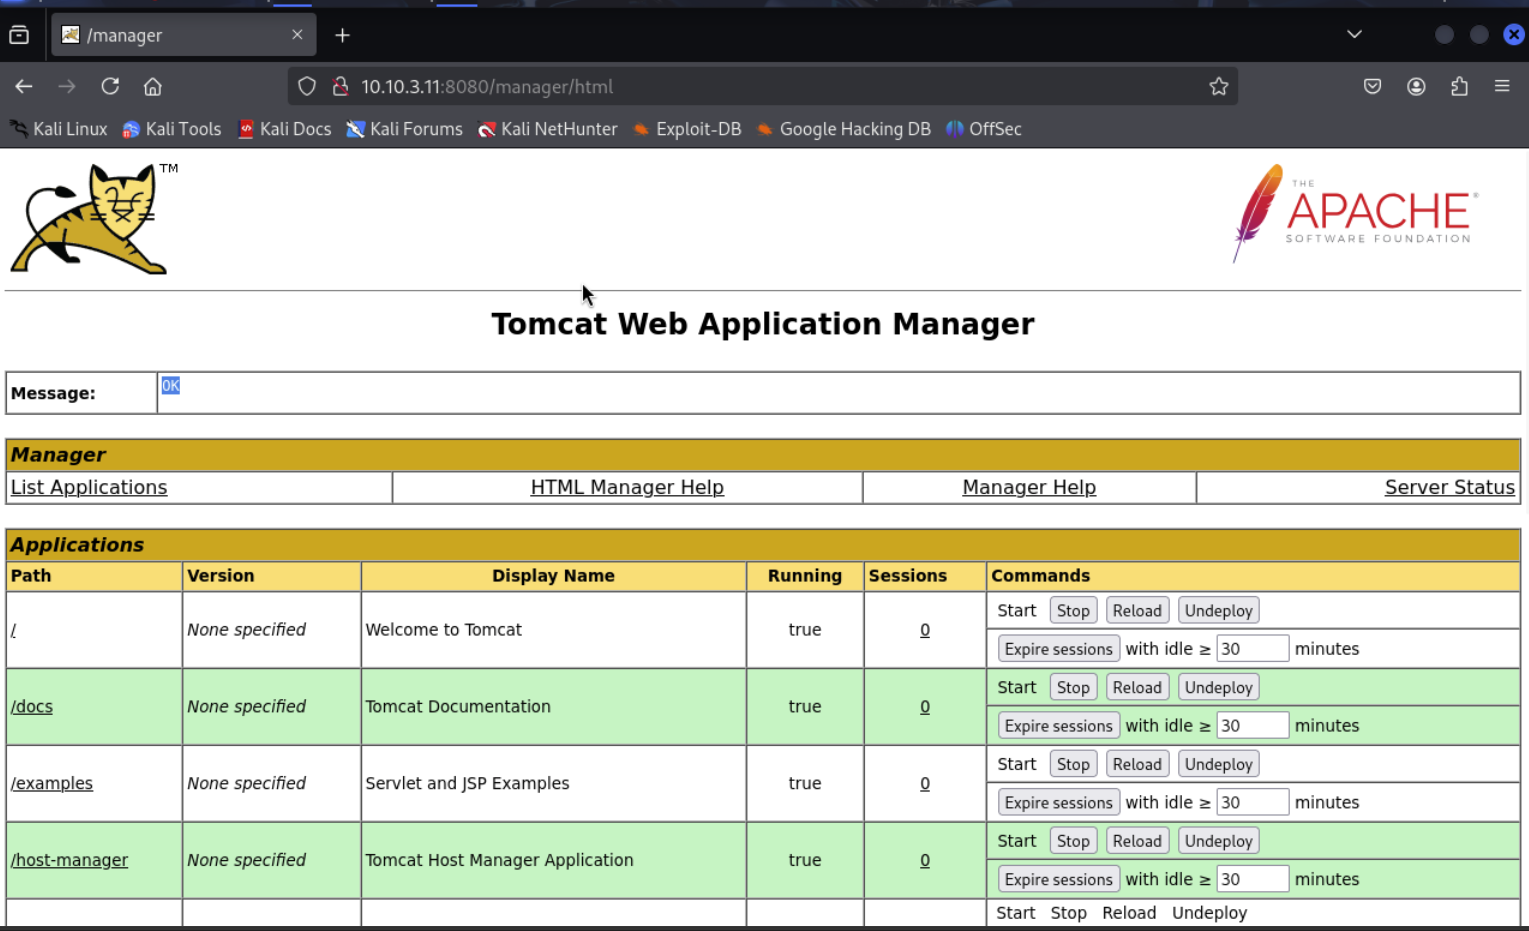Open the browser home page
The width and height of the screenshot is (1529, 931).
point(153,87)
